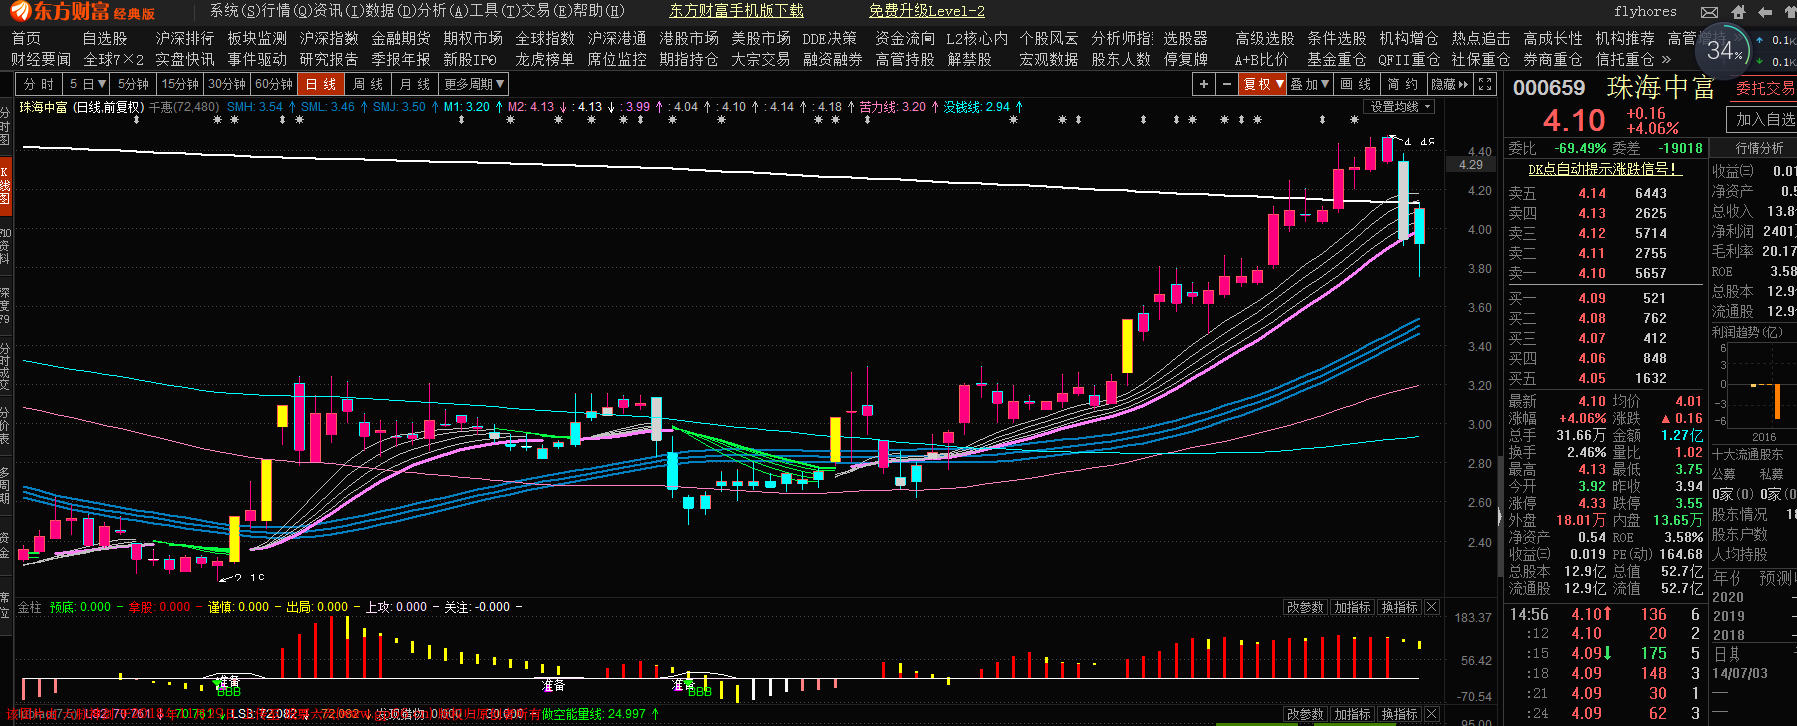Viewport: 1797px width, 726px height.
Task: Switch chart to 5分钟 period
Action: (133, 84)
